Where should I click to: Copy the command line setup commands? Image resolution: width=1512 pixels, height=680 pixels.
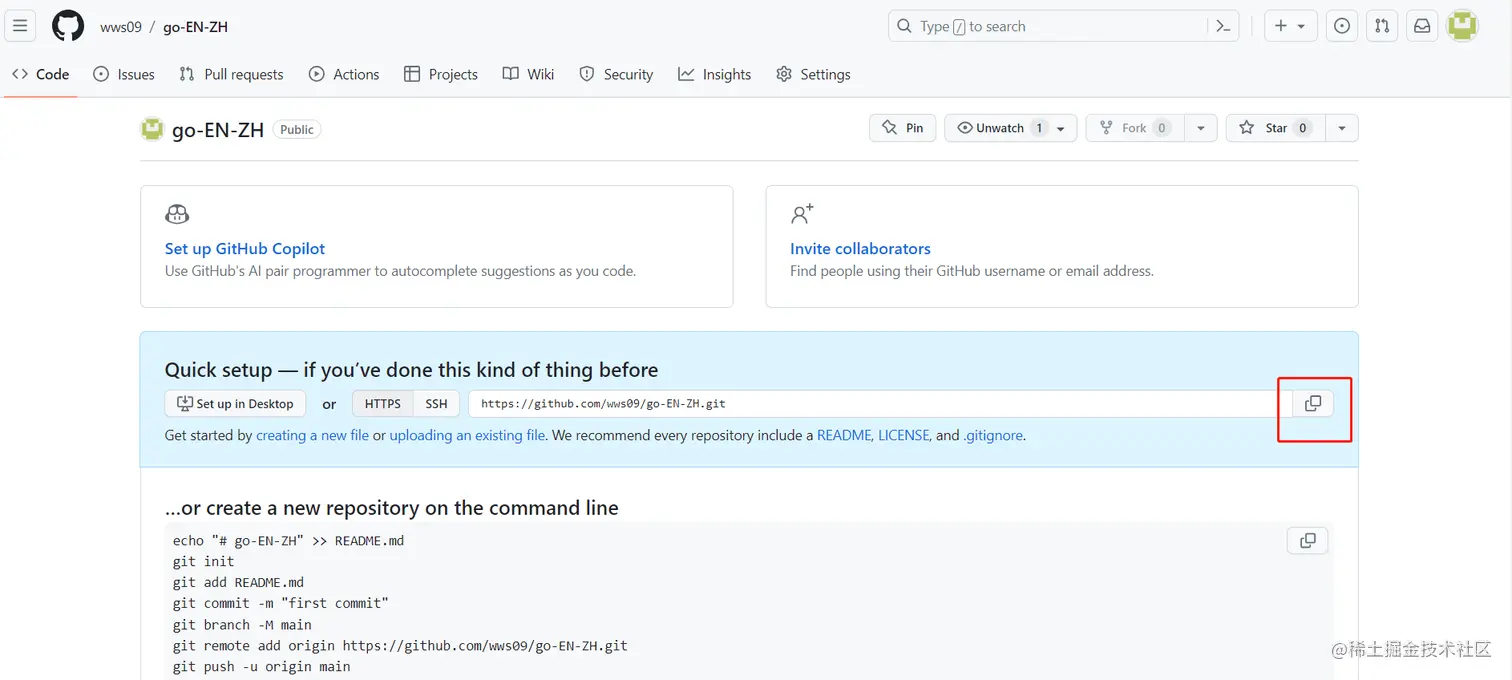(x=1308, y=541)
